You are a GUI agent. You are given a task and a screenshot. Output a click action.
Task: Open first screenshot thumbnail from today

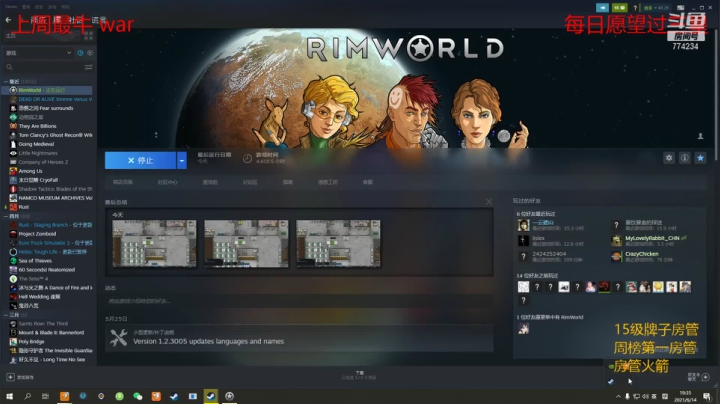click(154, 243)
